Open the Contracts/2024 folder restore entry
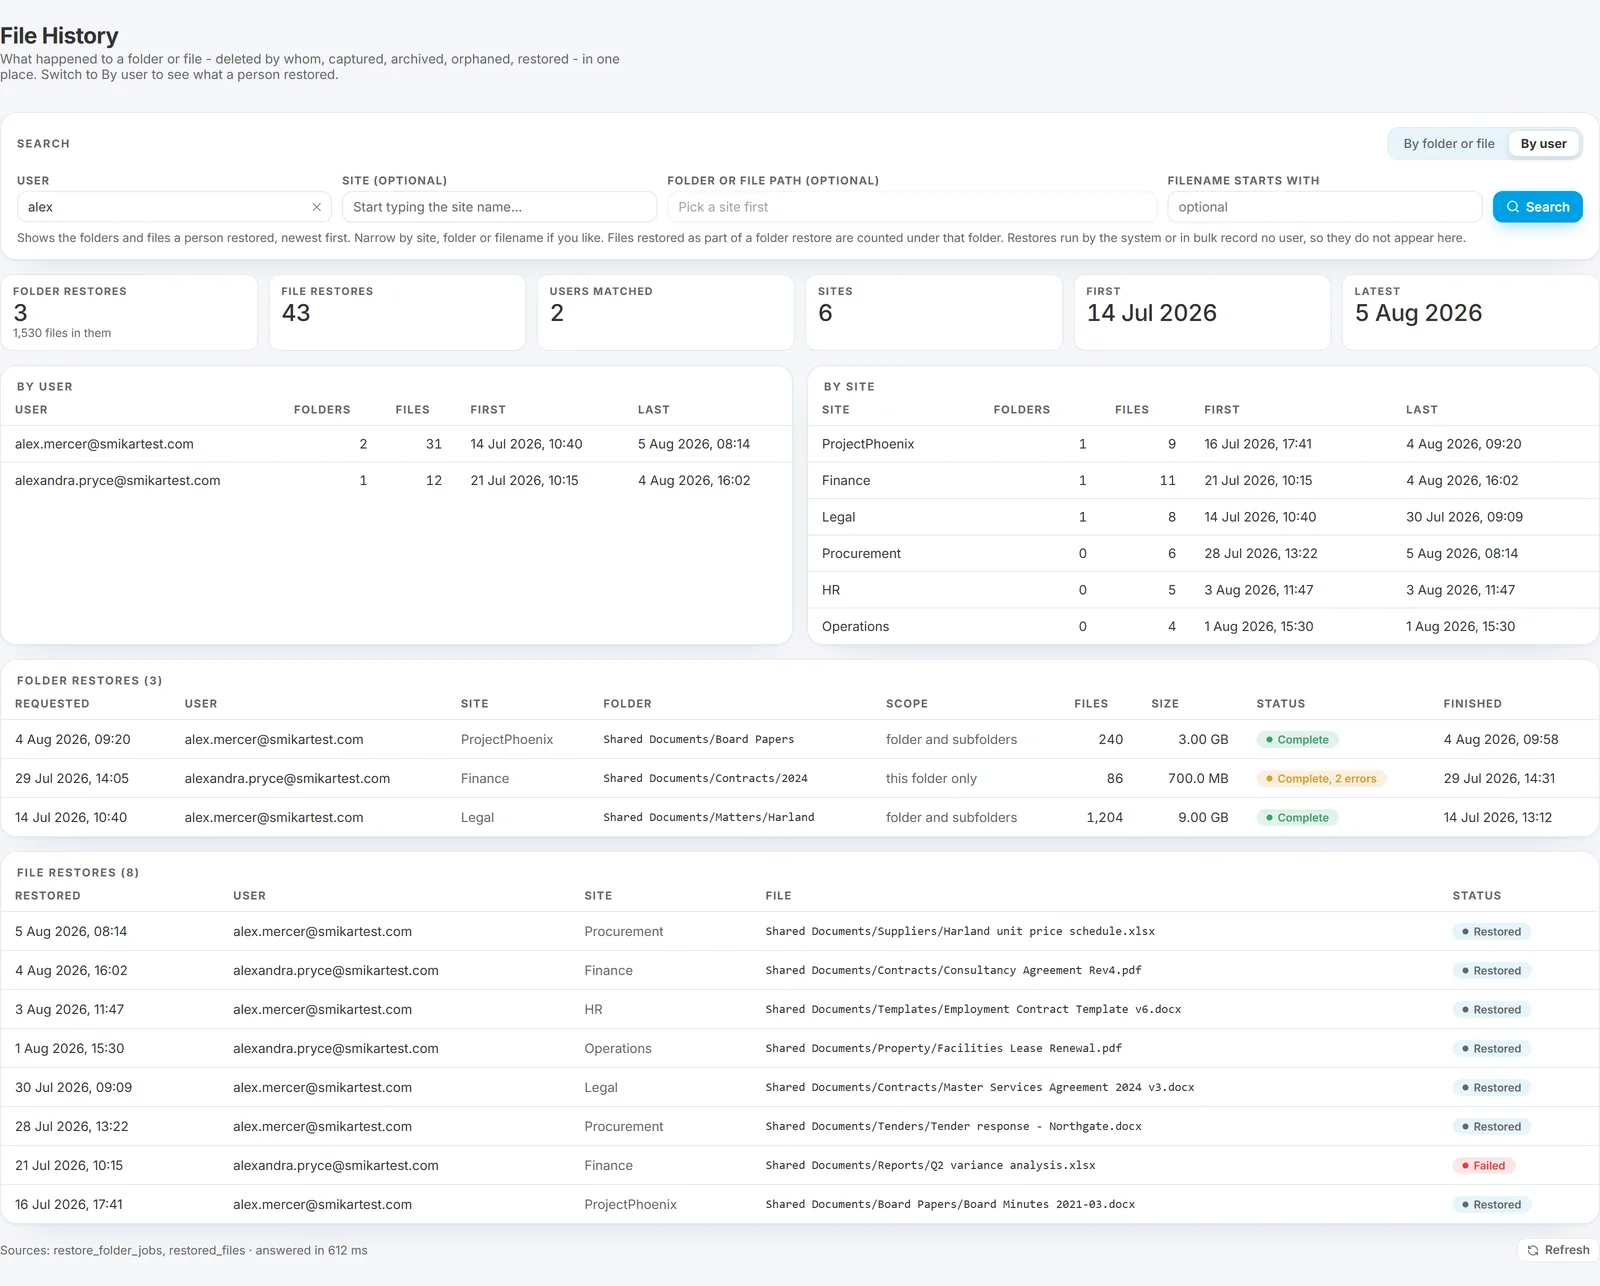 [800, 779]
